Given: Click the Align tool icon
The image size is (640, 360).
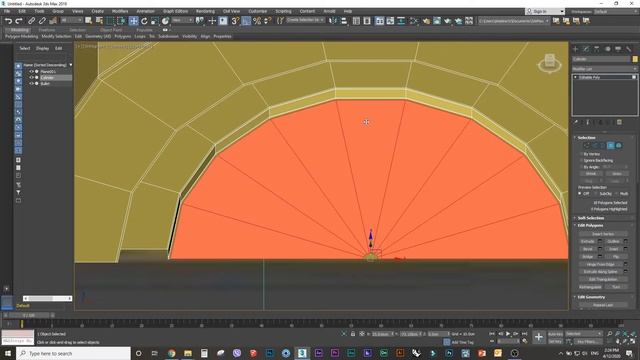Looking at the screenshot, I should 344,21.
